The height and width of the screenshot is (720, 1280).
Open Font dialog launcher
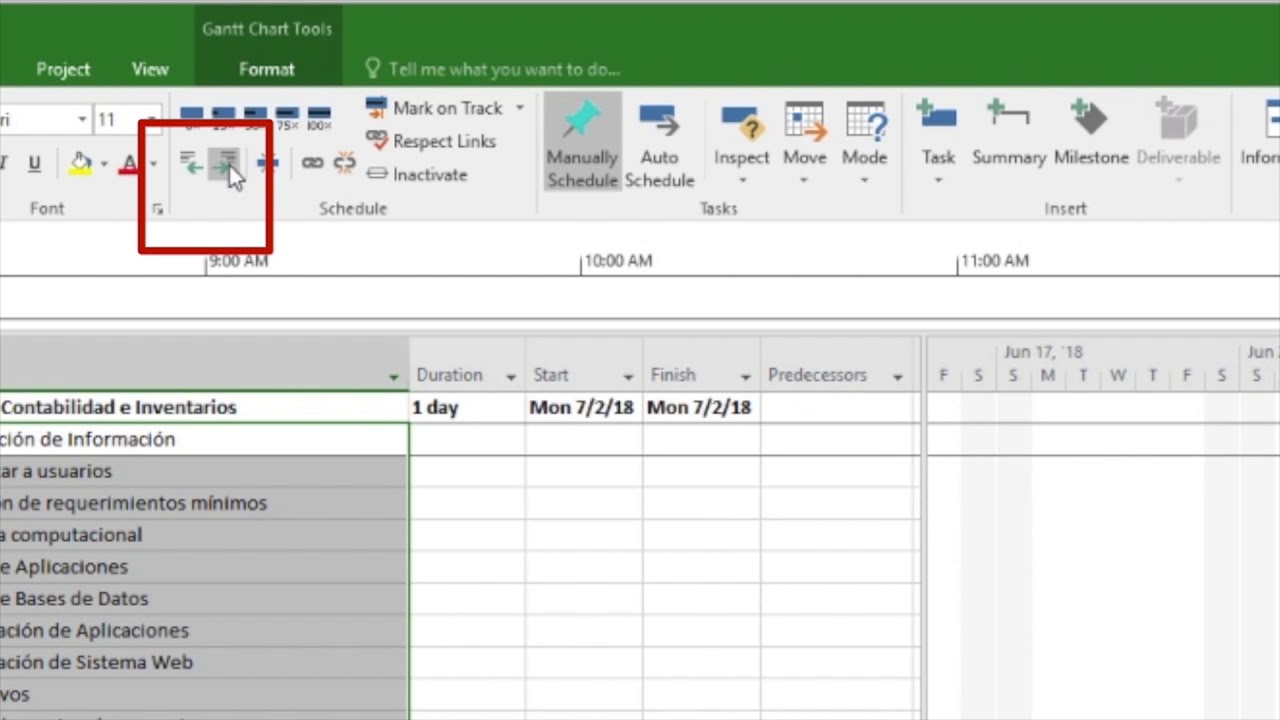click(157, 209)
